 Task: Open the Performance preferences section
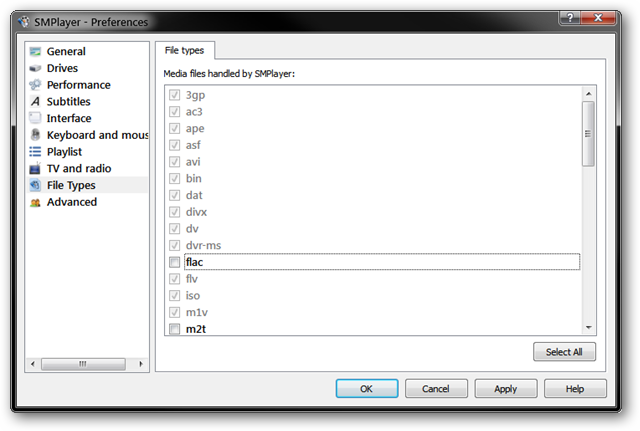click(x=78, y=85)
